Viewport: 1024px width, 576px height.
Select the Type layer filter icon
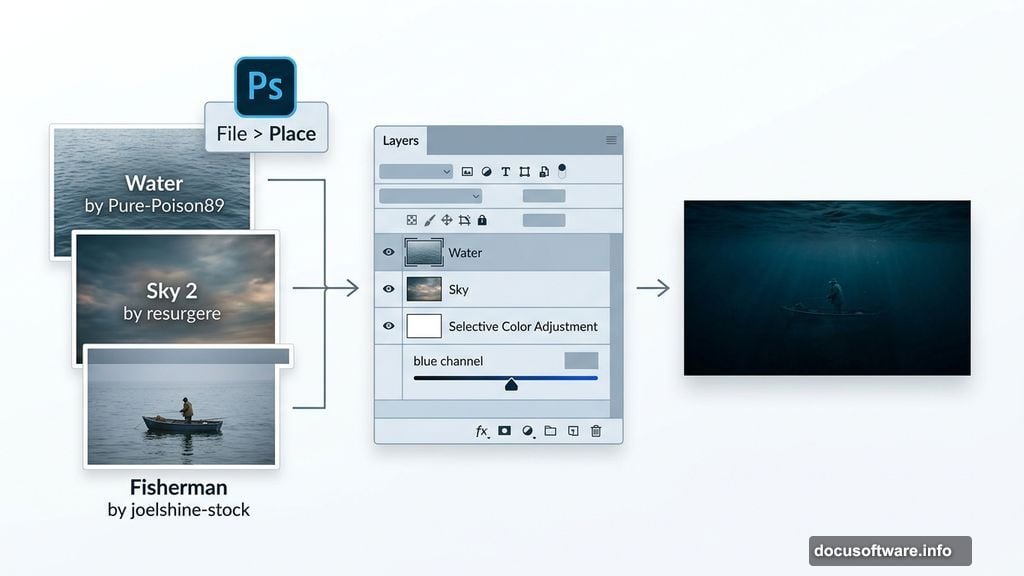507,171
